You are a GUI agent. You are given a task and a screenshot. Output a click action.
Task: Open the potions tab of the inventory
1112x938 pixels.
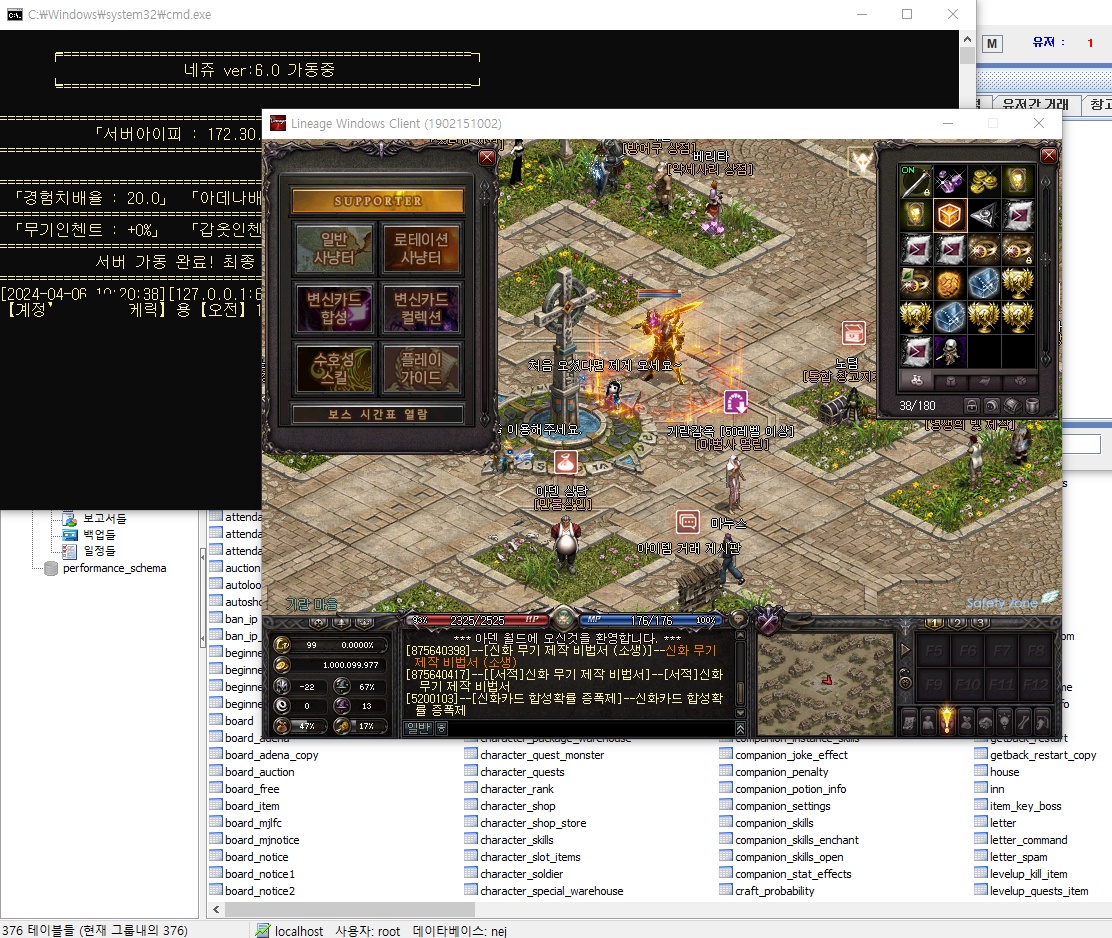[916, 381]
